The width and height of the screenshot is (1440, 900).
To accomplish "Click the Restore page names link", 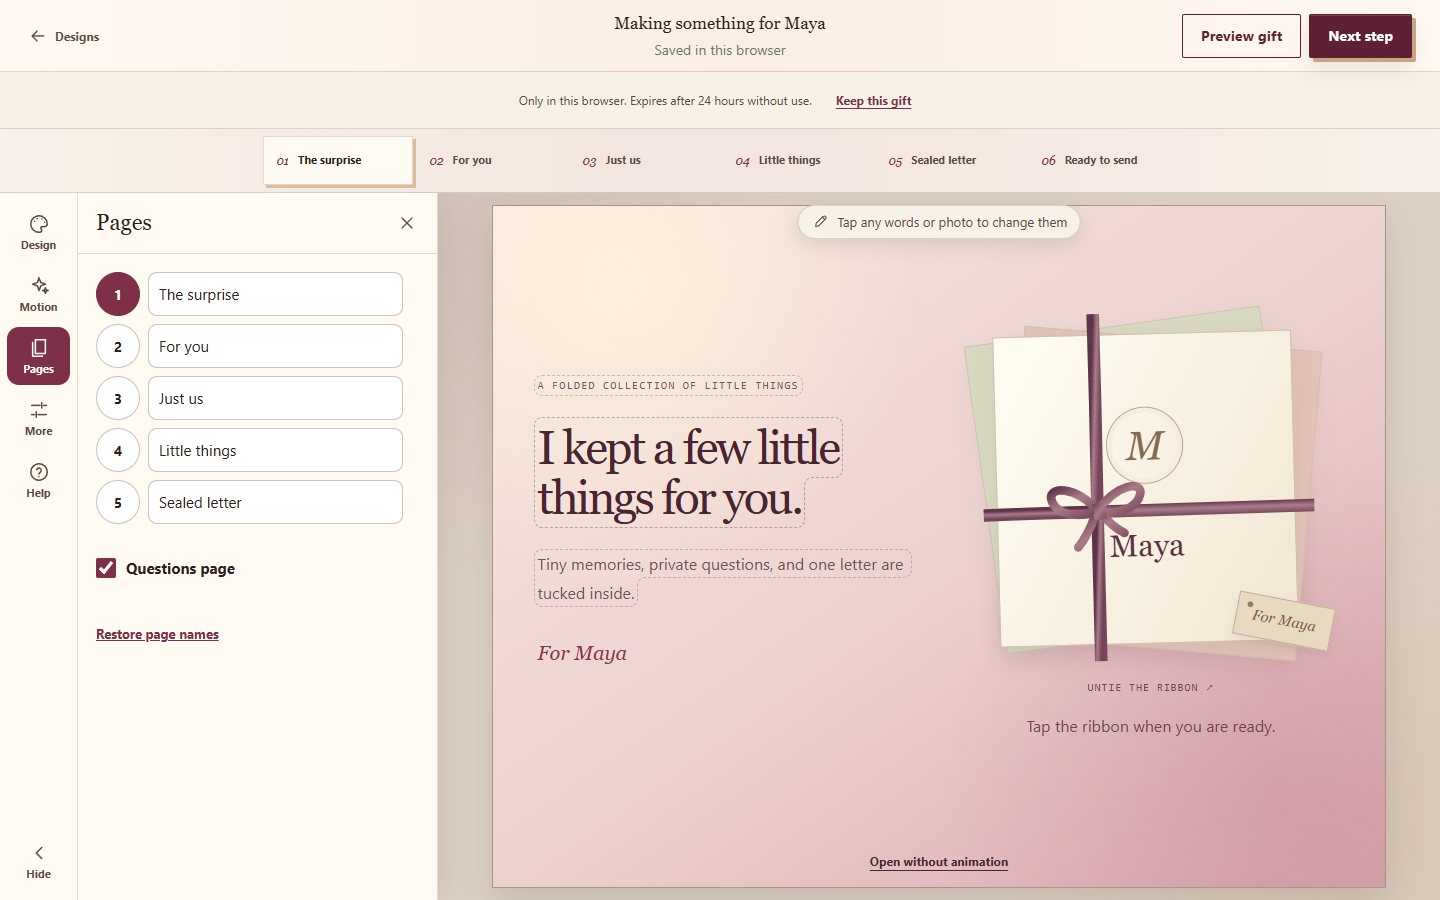I will [x=157, y=634].
